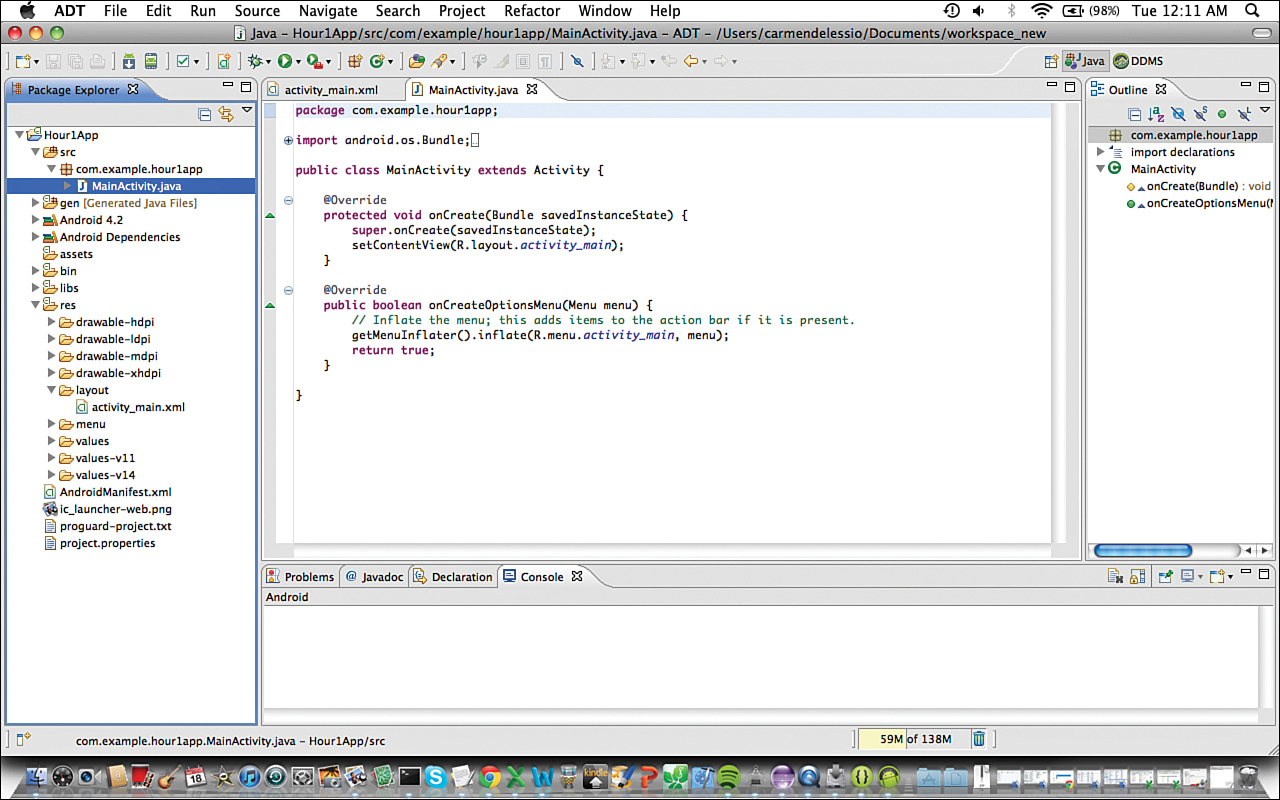The width and height of the screenshot is (1280, 800).
Task: Select the Java perspective button
Action: point(1085,61)
